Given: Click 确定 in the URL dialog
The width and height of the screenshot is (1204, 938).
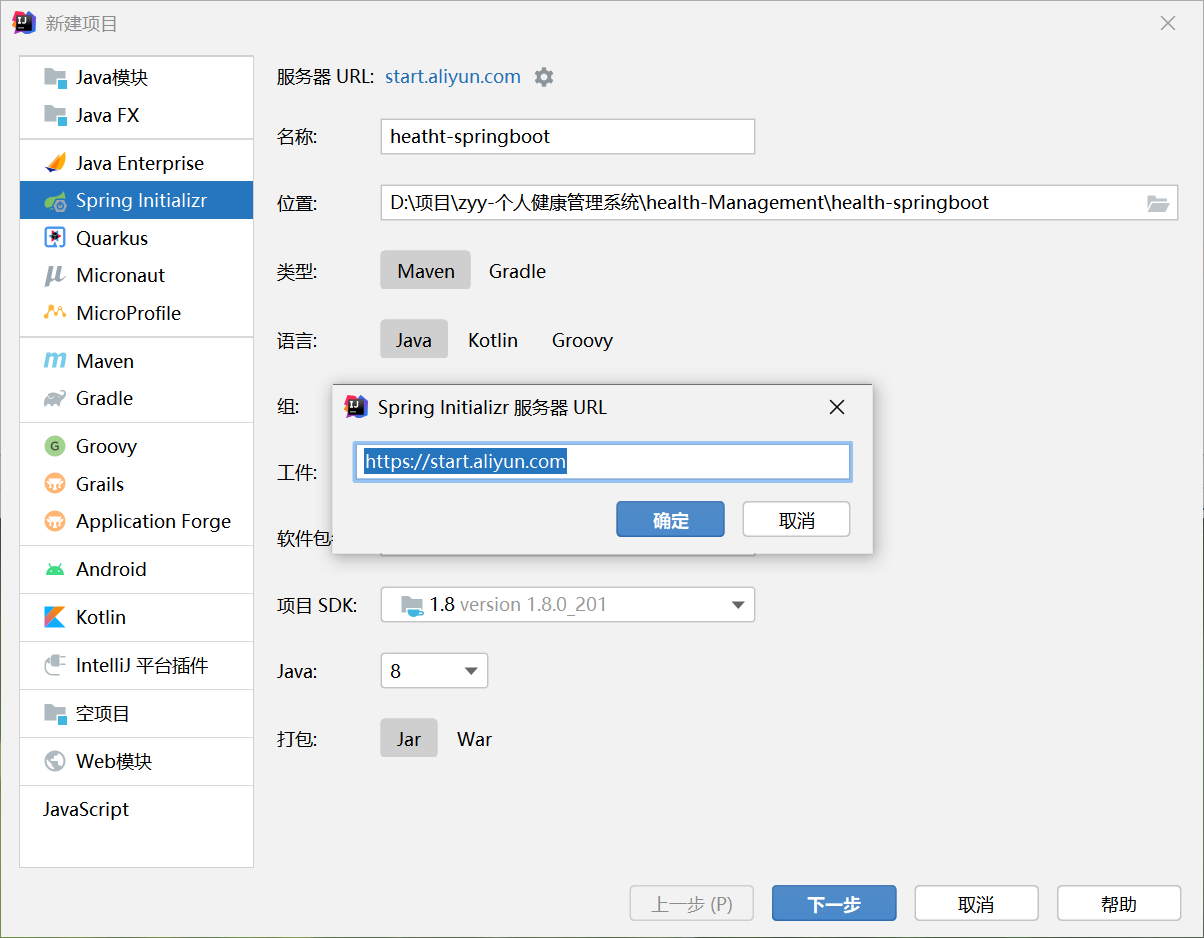Looking at the screenshot, I should click(670, 519).
